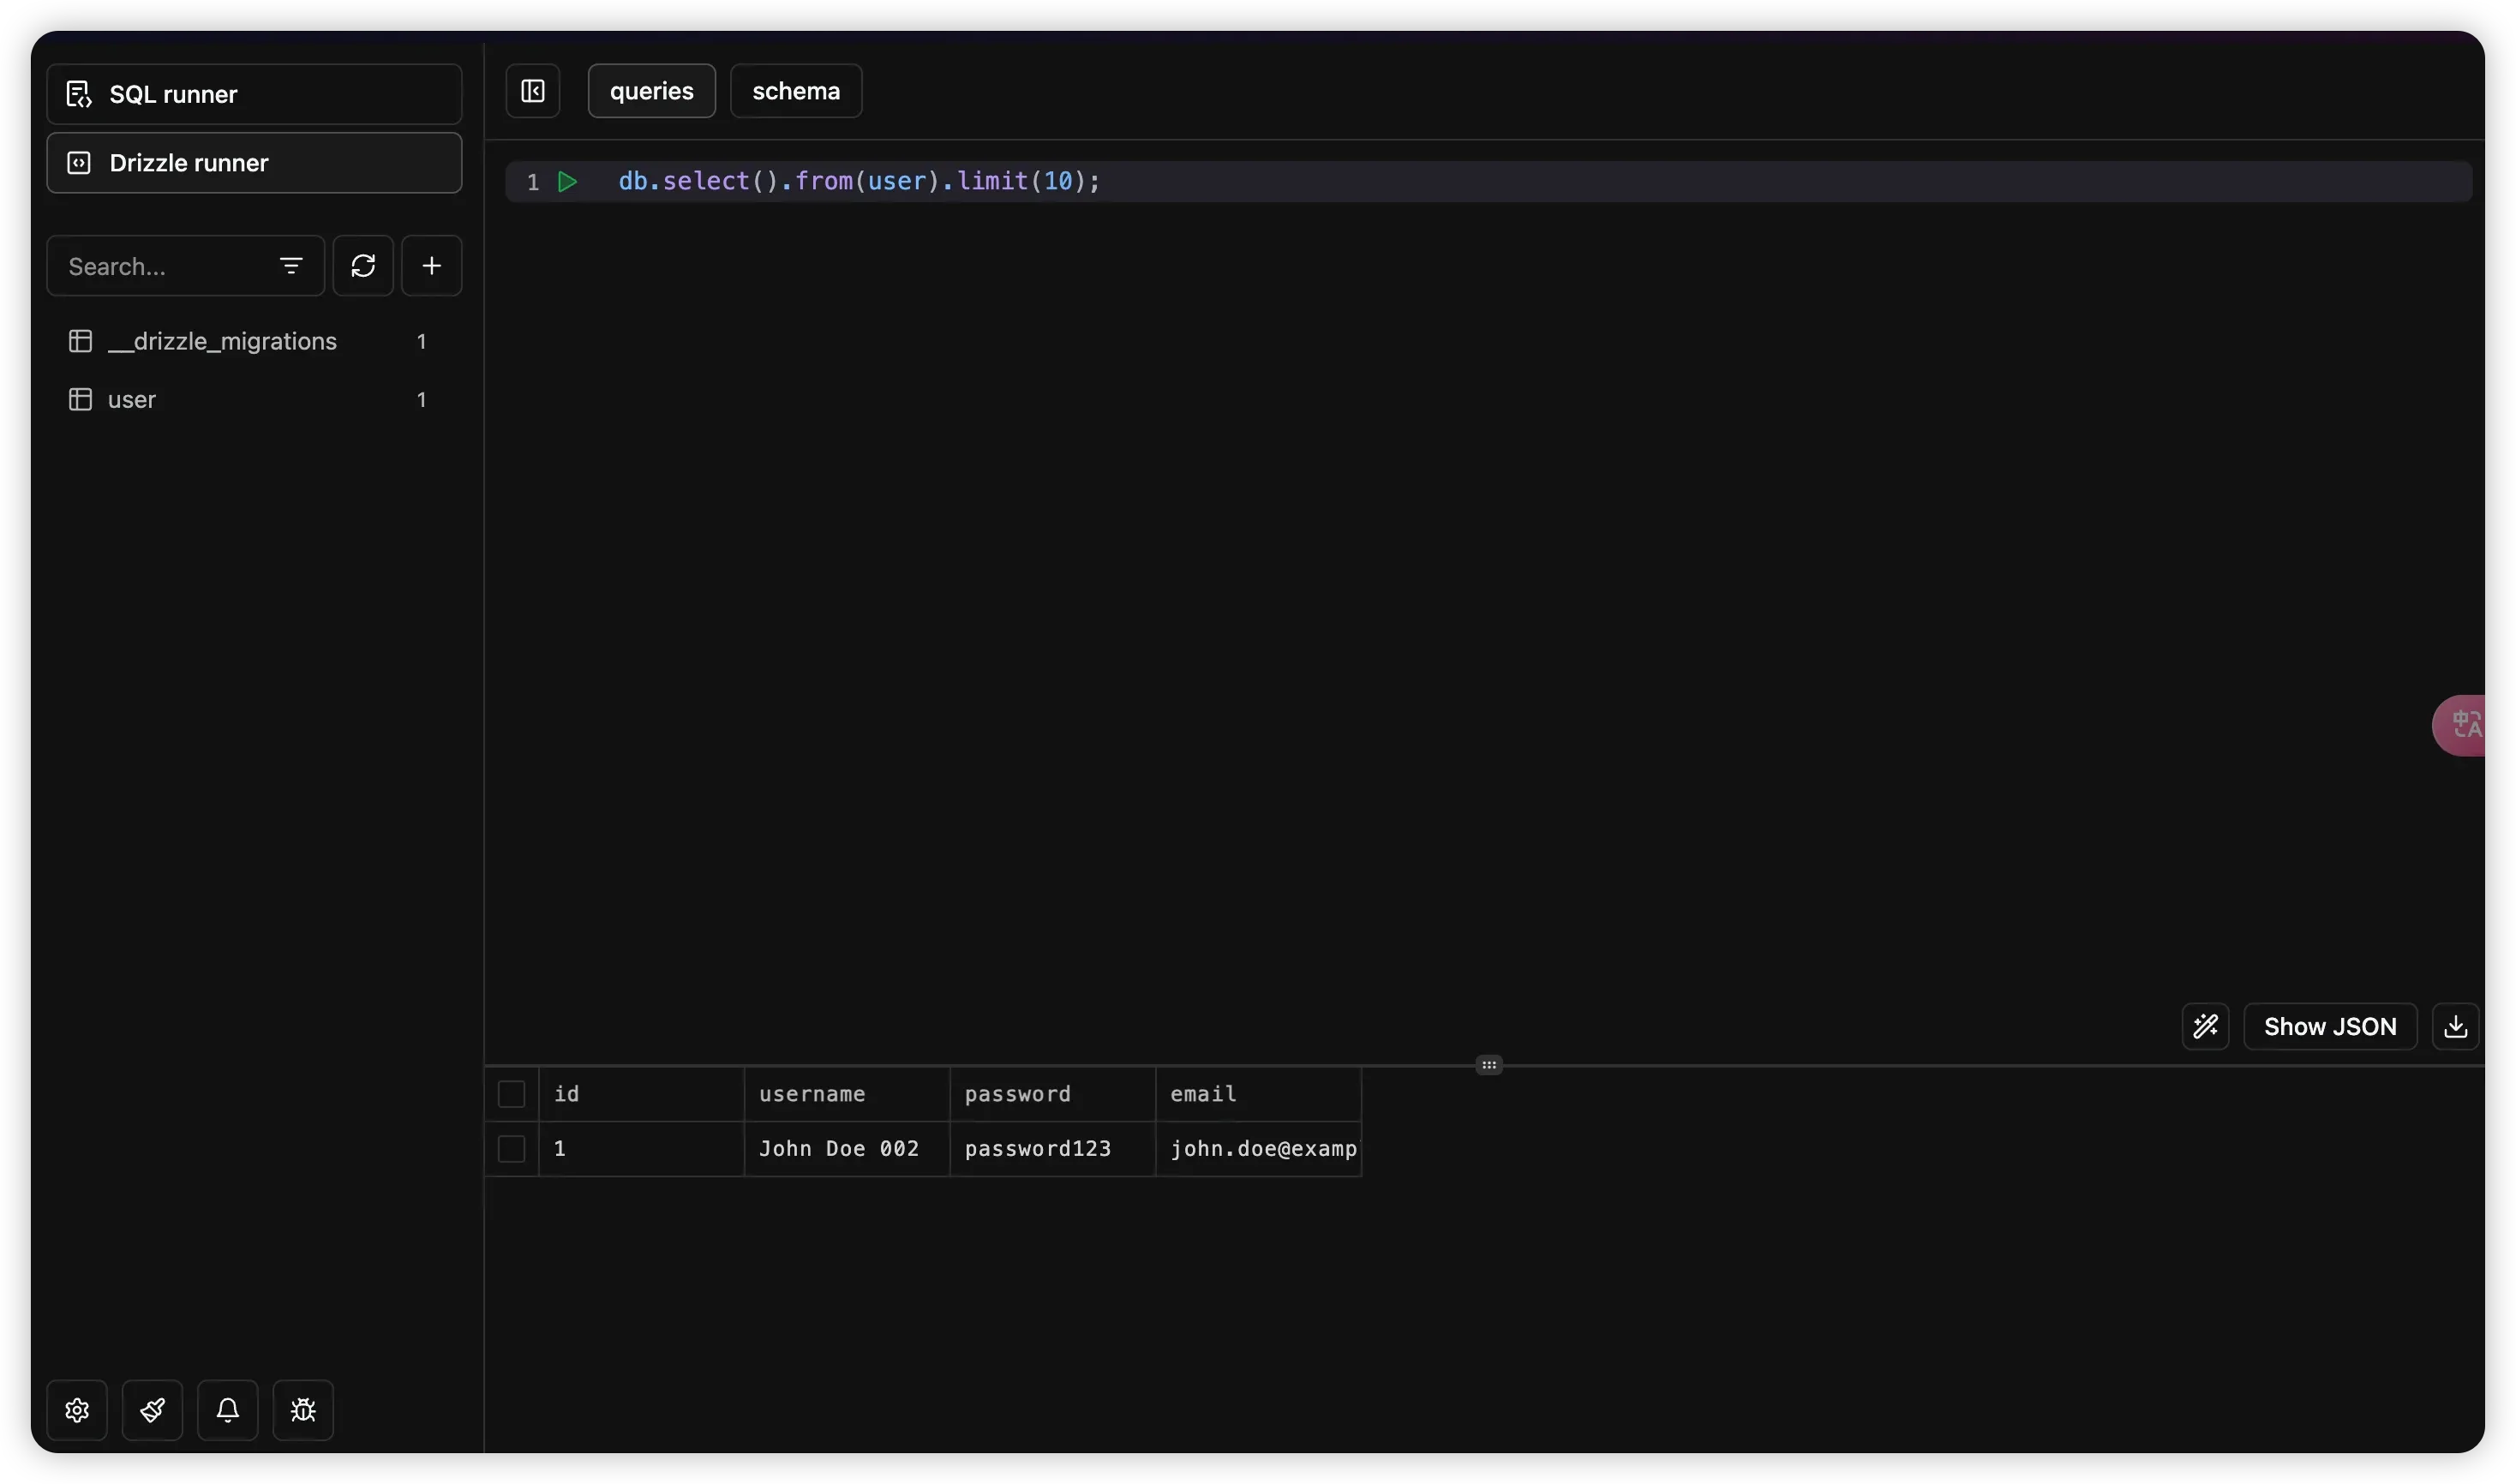Click the magic wand format icon
The height and width of the screenshot is (1484, 2516).
click(2205, 1027)
